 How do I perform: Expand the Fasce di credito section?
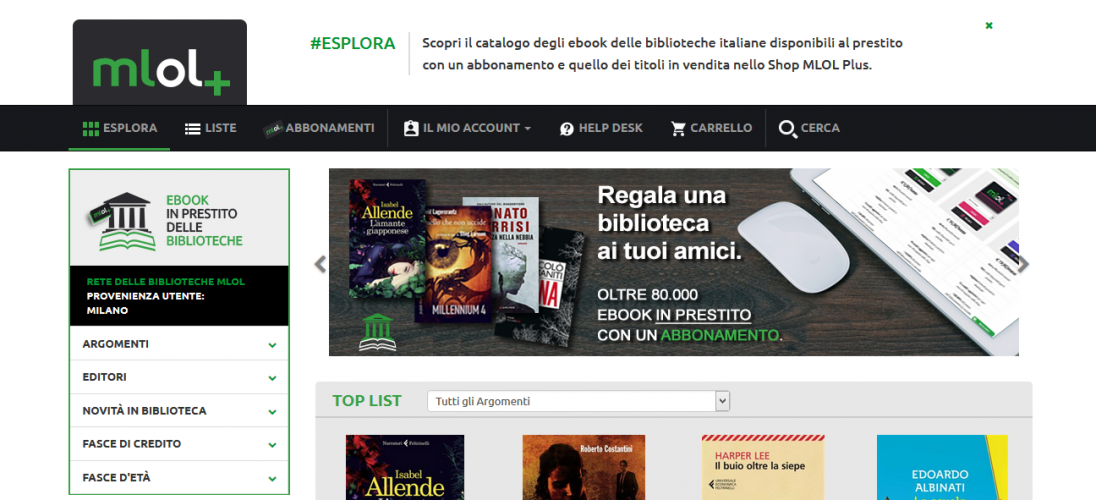179,443
